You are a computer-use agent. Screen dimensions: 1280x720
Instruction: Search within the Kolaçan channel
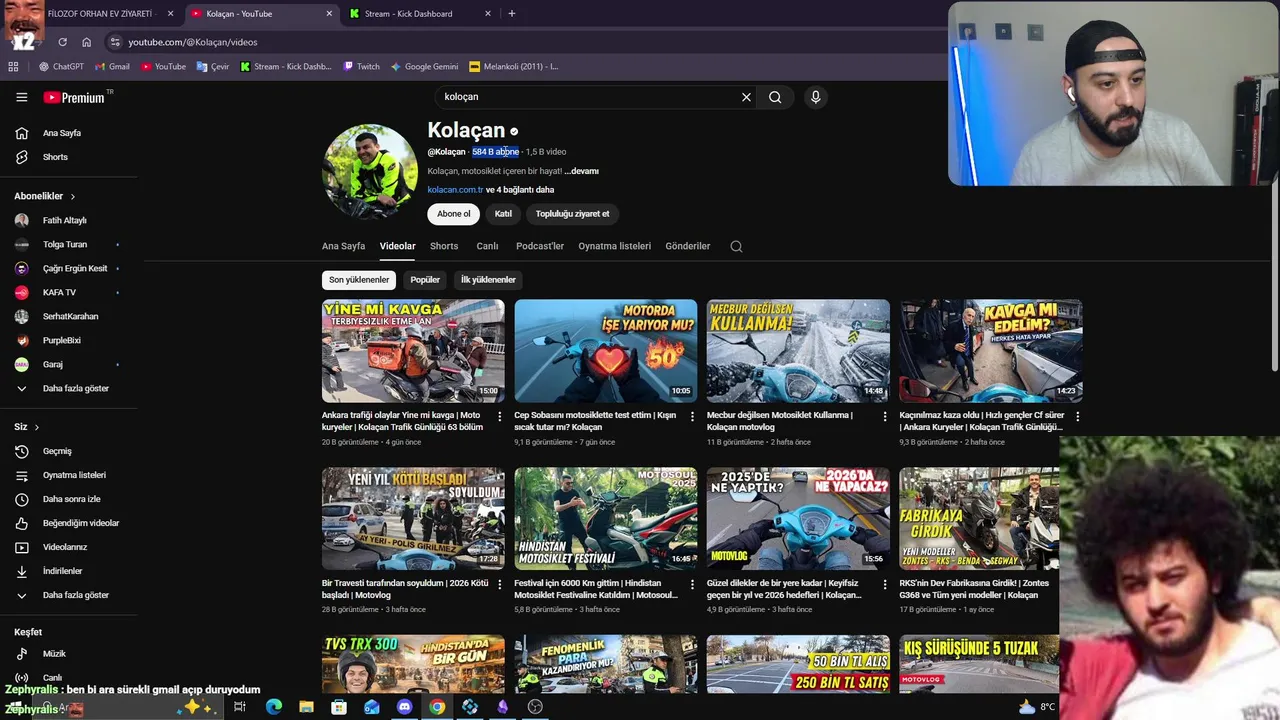[x=736, y=246]
